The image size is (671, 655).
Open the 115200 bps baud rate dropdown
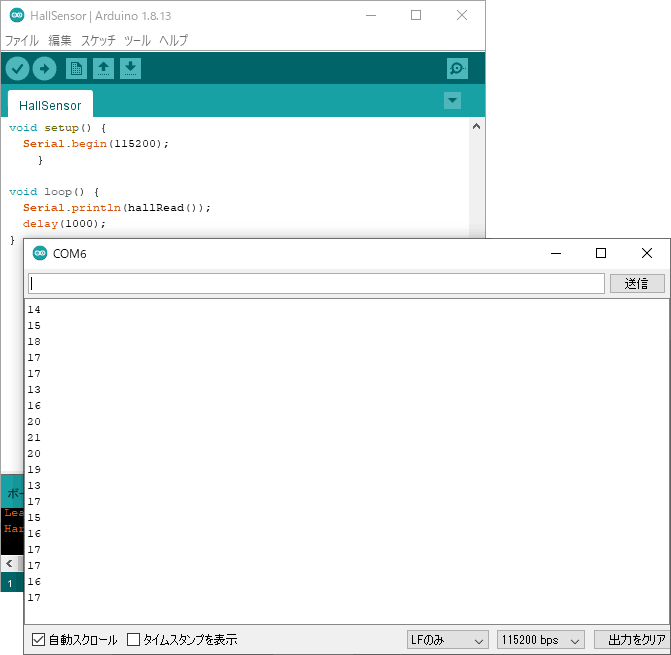click(x=541, y=640)
